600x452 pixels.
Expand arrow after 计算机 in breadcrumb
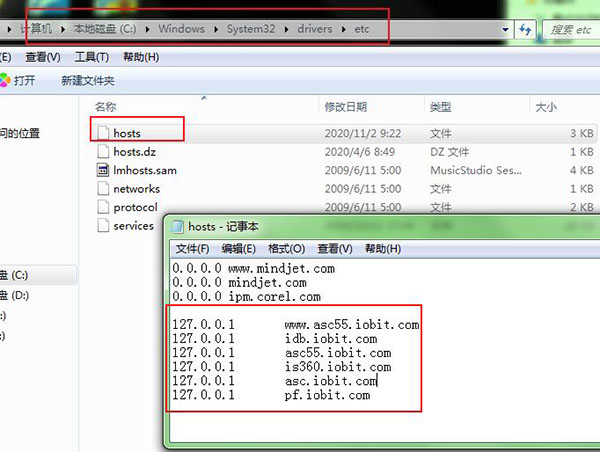62,29
